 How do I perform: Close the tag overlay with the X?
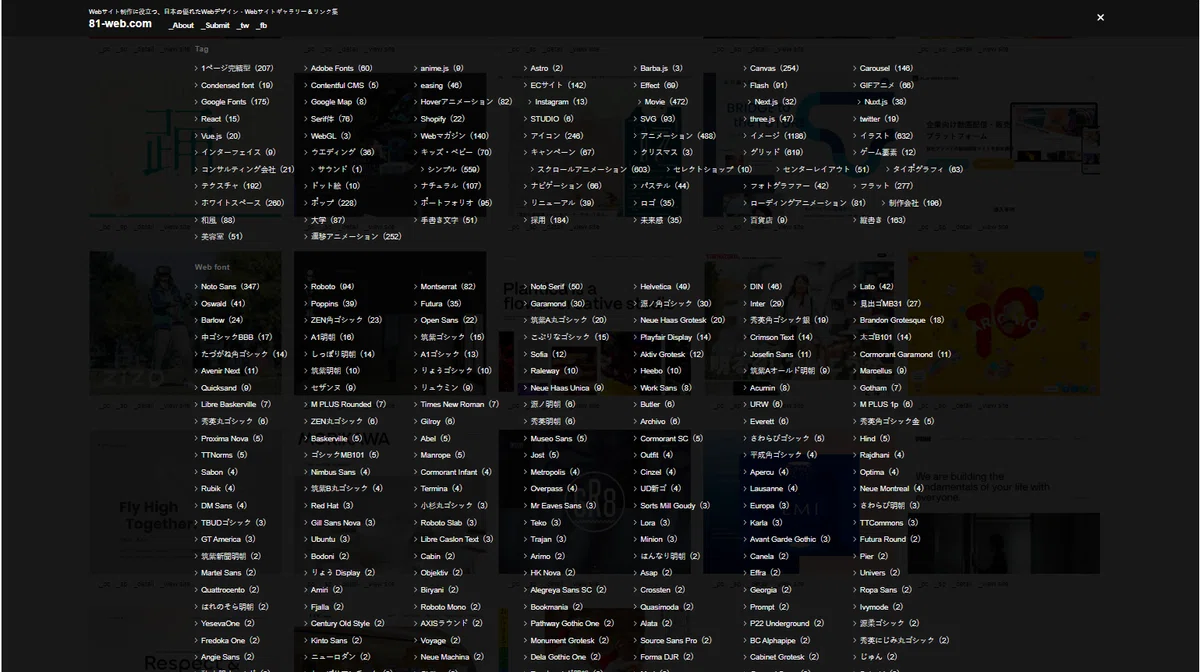[x=1100, y=17]
